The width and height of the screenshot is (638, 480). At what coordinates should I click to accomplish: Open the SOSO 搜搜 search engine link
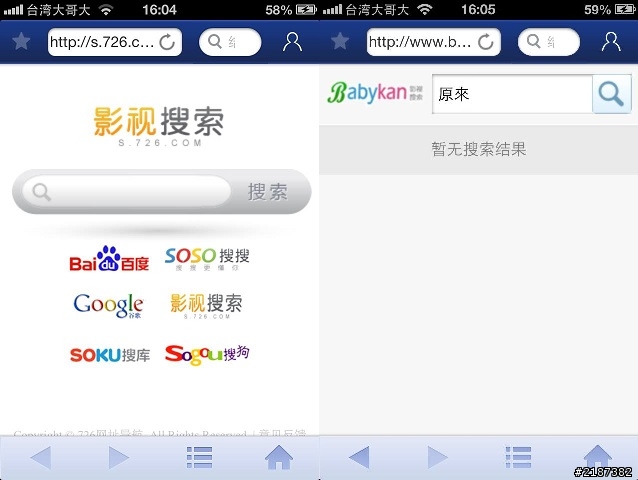207,259
